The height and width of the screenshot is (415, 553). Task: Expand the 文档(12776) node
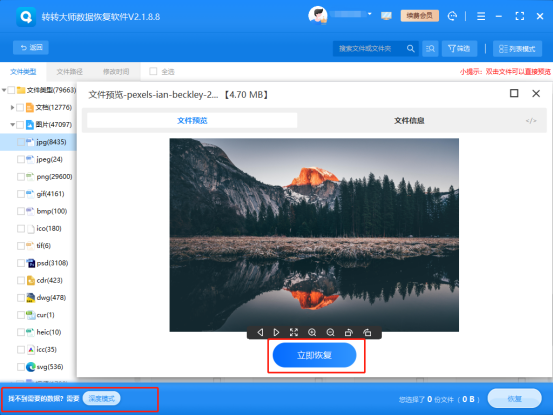pyautogui.click(x=12, y=108)
